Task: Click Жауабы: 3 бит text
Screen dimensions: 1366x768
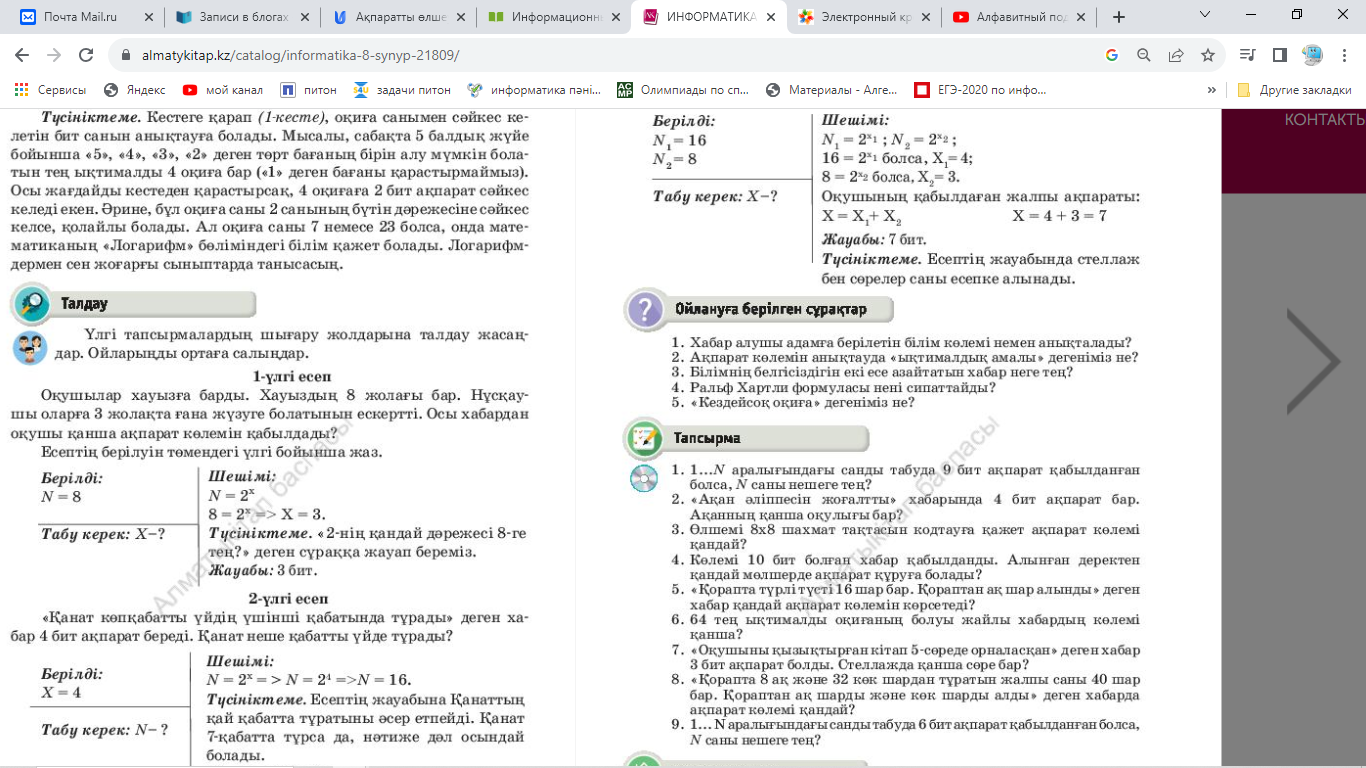Action: [x=263, y=571]
